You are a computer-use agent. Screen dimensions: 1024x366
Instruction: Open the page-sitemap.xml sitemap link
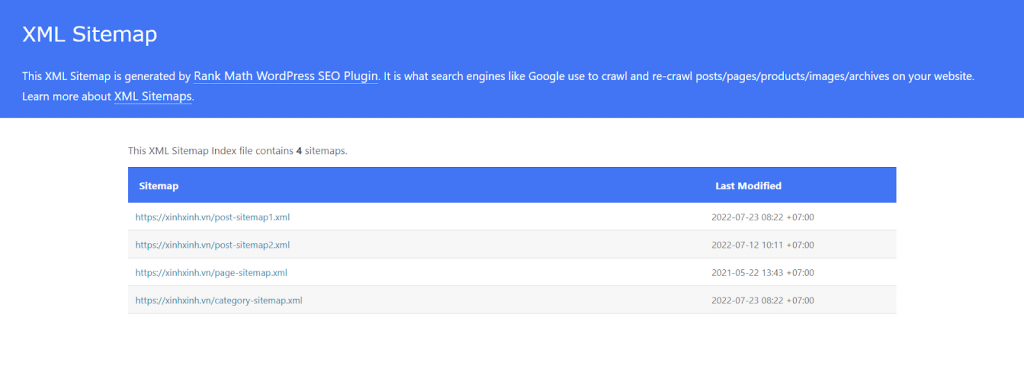click(211, 273)
